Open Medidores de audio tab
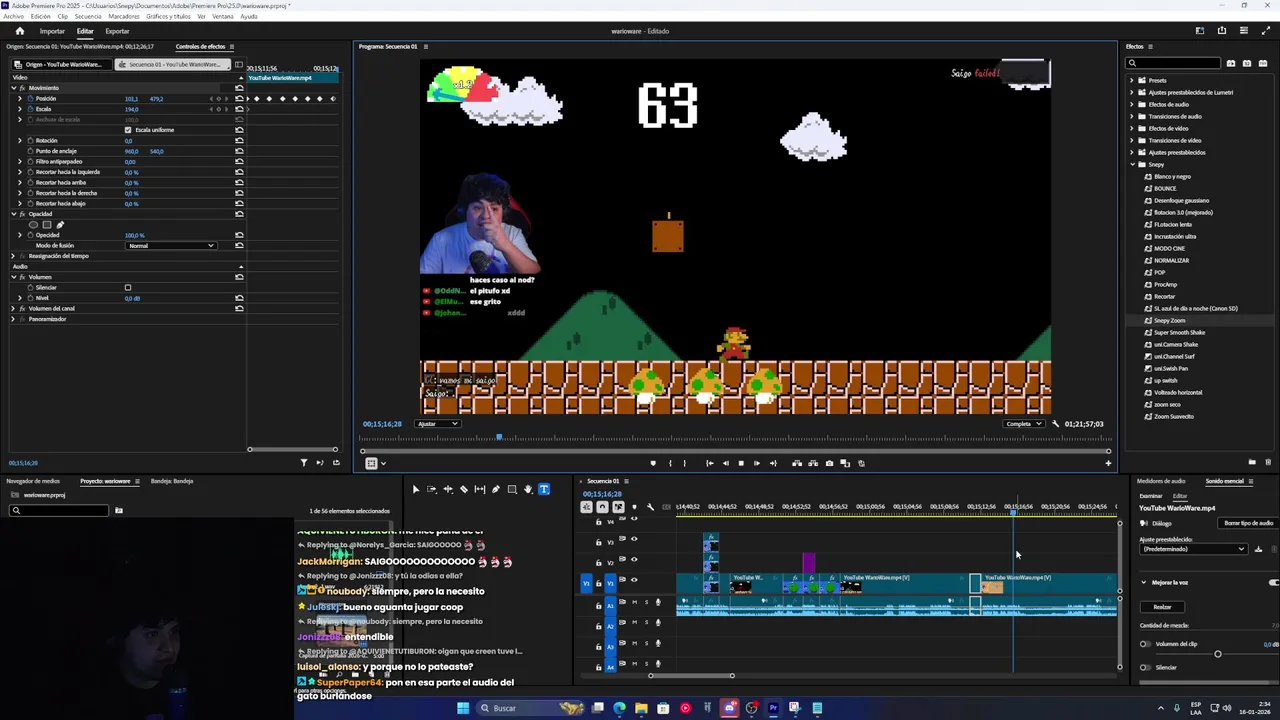Screen dimensions: 1280x720 [1161, 481]
